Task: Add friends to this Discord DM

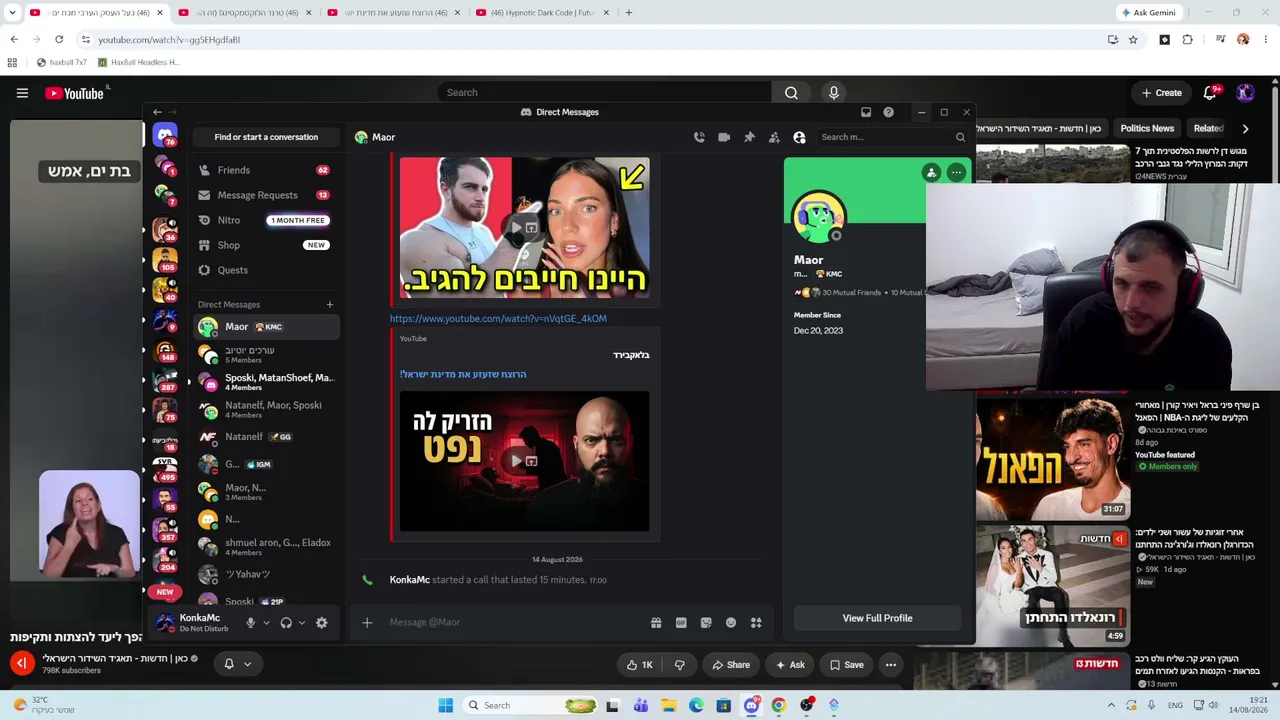Action: pos(774,137)
